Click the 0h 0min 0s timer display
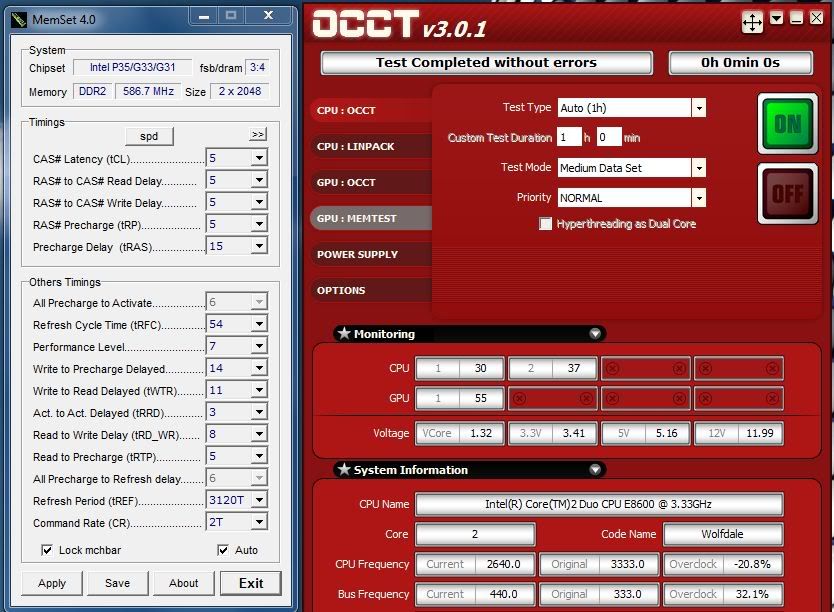 pos(740,63)
